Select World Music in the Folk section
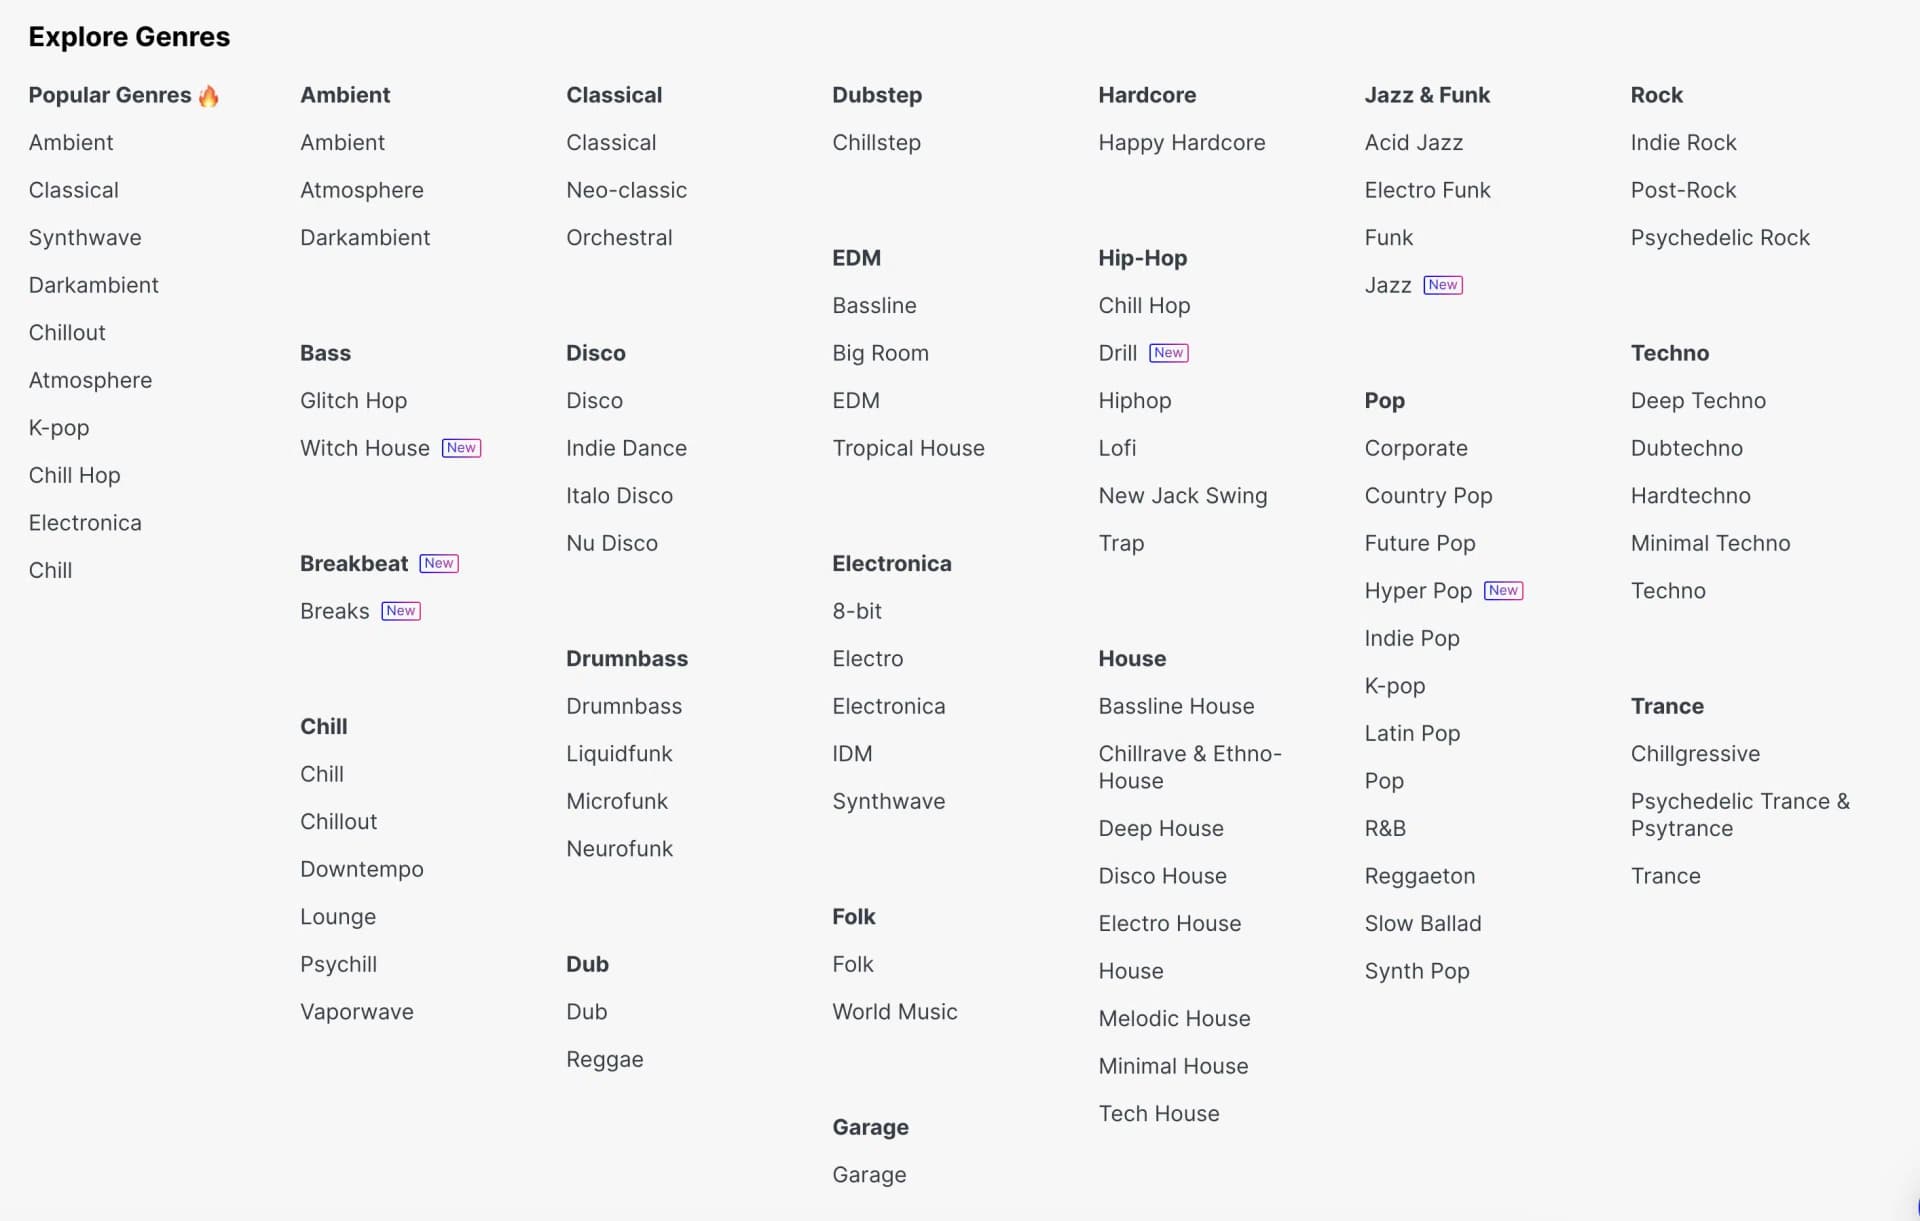Image resolution: width=1920 pixels, height=1221 pixels. [x=894, y=1011]
